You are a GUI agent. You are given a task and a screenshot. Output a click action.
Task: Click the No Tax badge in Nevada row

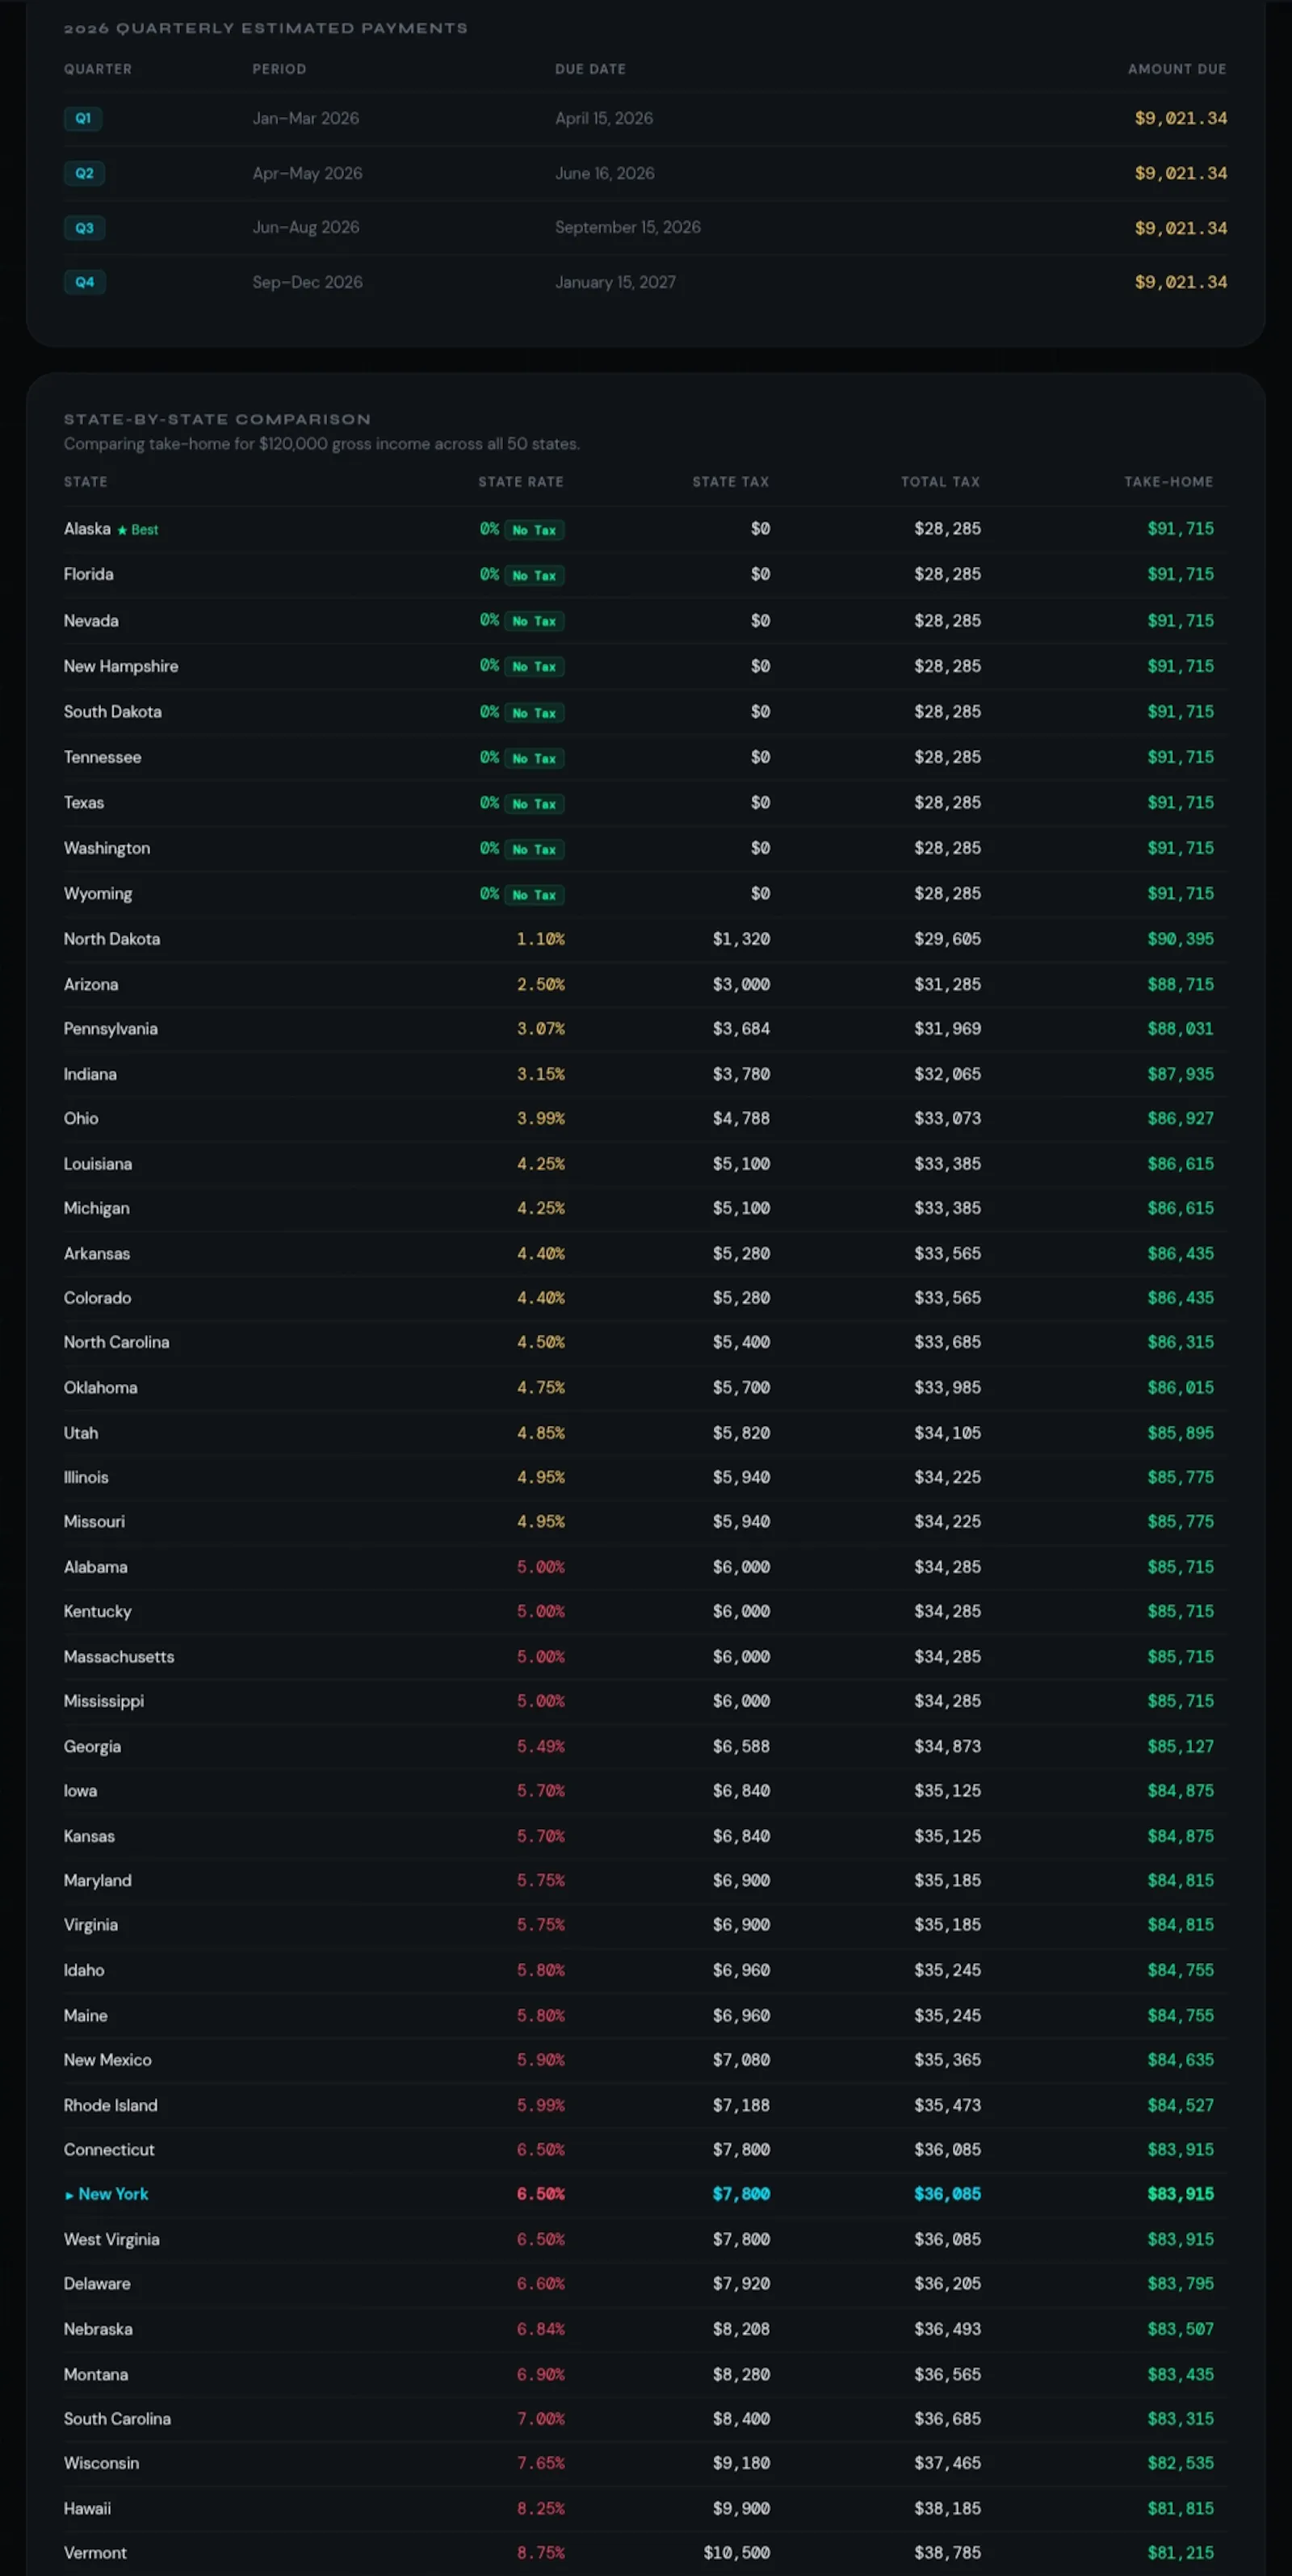534,621
